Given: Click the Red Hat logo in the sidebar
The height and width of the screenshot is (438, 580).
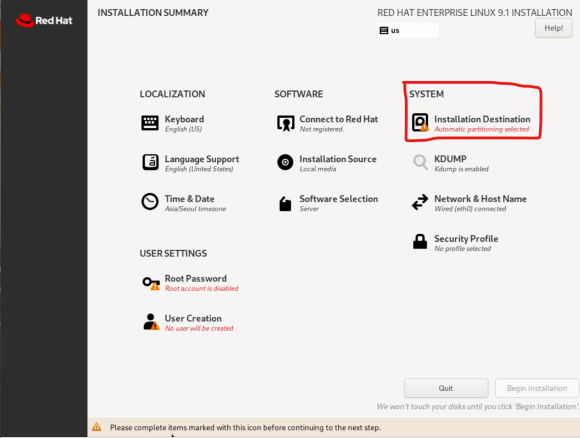Looking at the screenshot, I should coord(44,21).
